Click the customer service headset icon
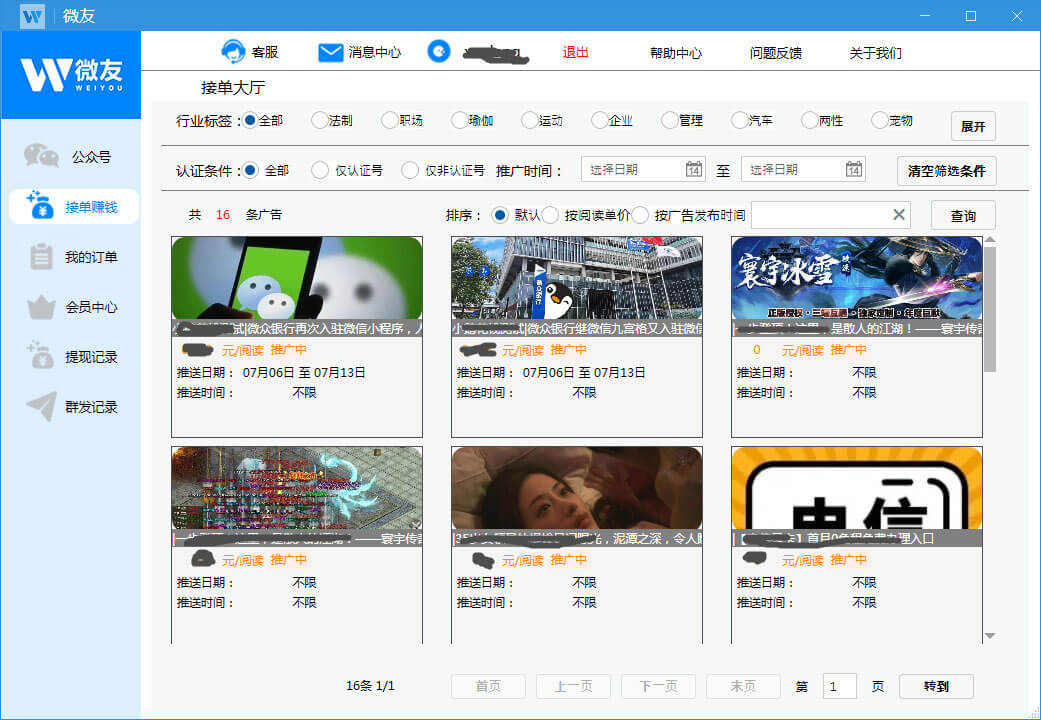 pyautogui.click(x=233, y=52)
